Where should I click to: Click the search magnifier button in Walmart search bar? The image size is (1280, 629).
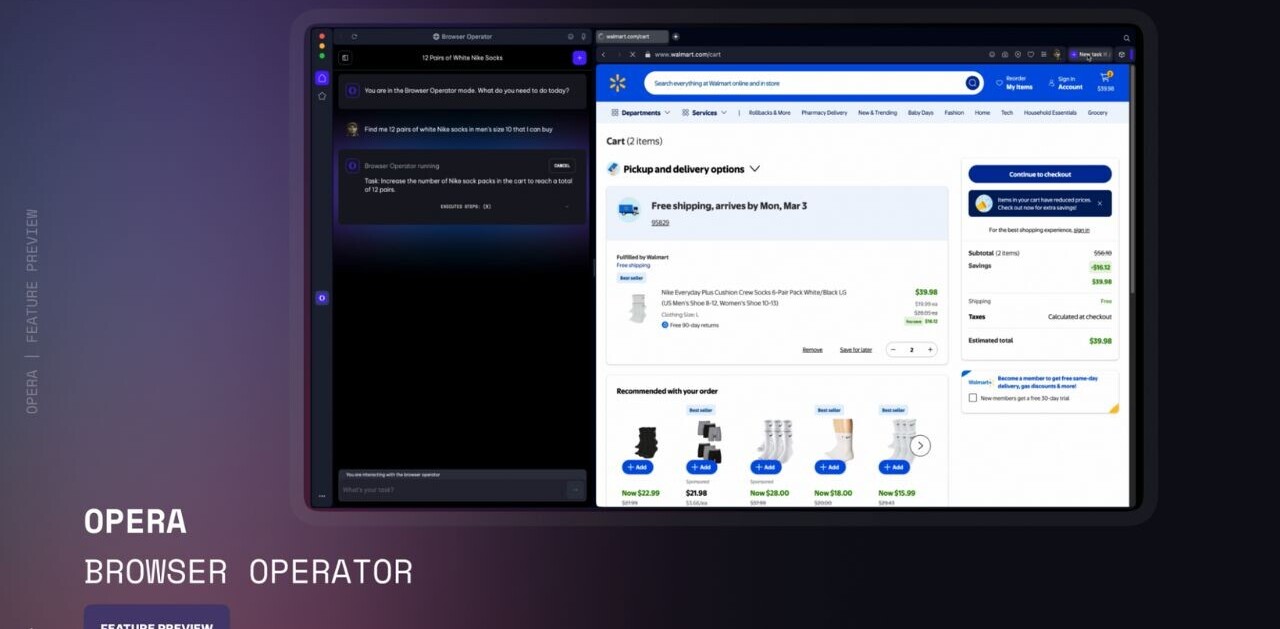[x=972, y=83]
